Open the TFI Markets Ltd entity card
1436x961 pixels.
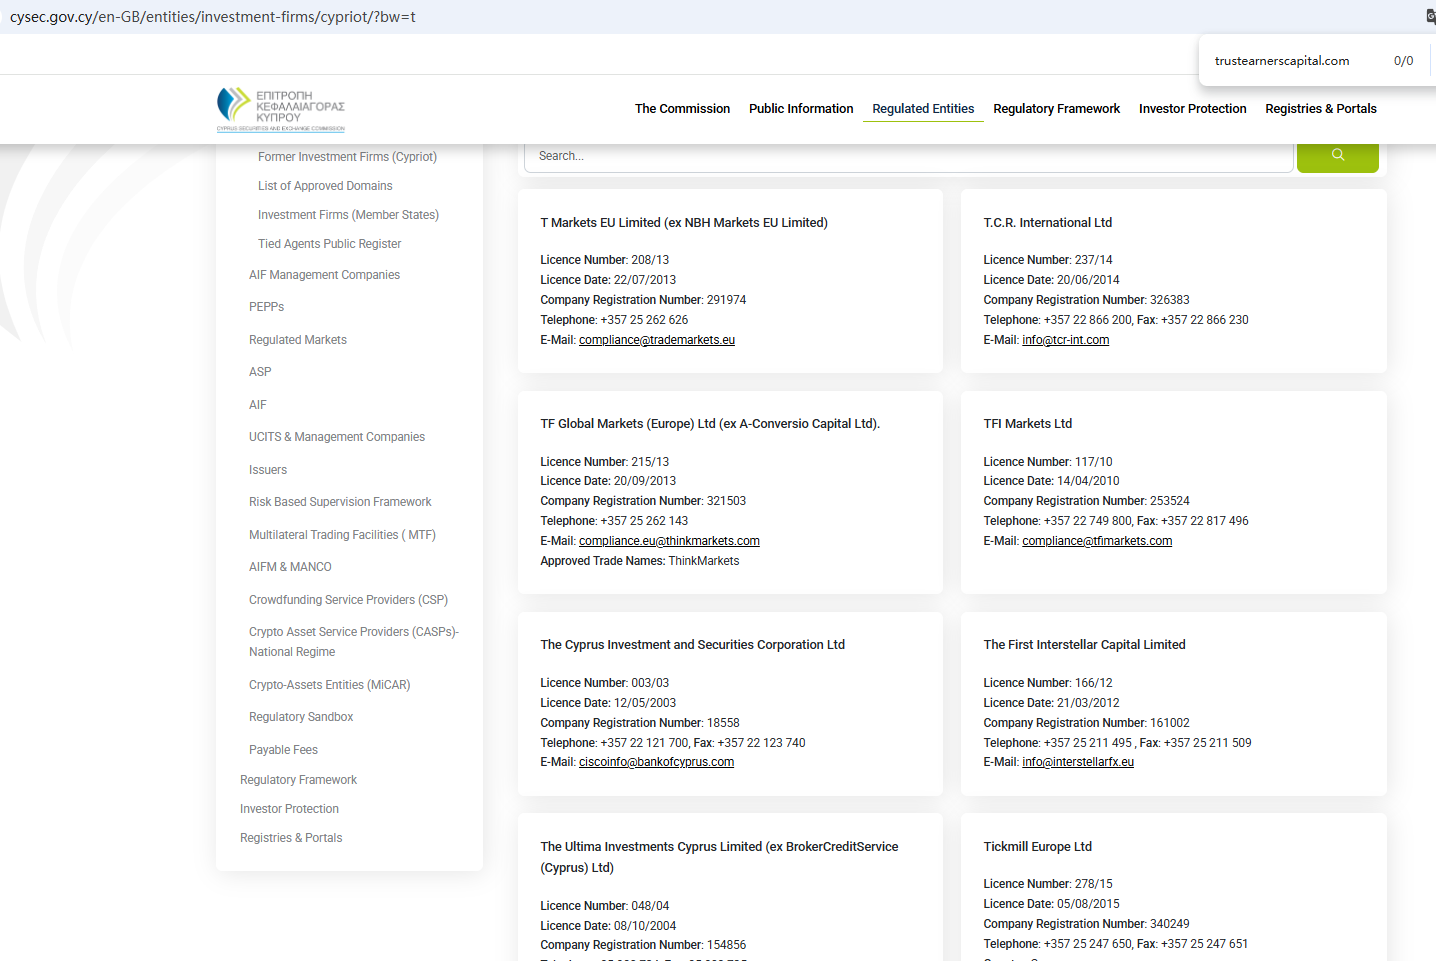1027,424
